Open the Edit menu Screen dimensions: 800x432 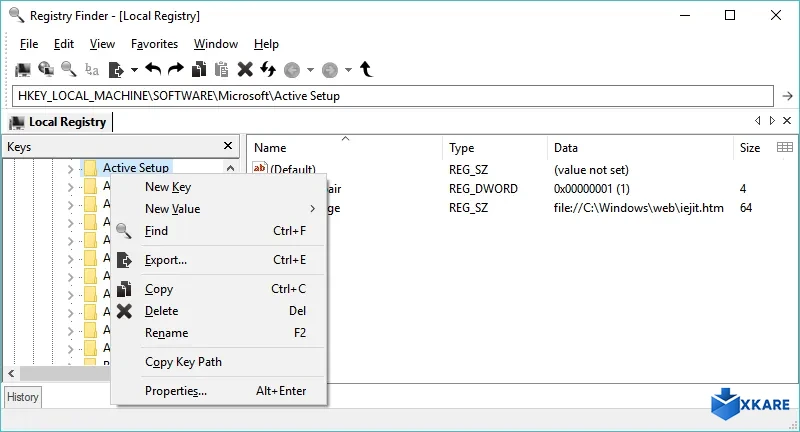click(64, 44)
